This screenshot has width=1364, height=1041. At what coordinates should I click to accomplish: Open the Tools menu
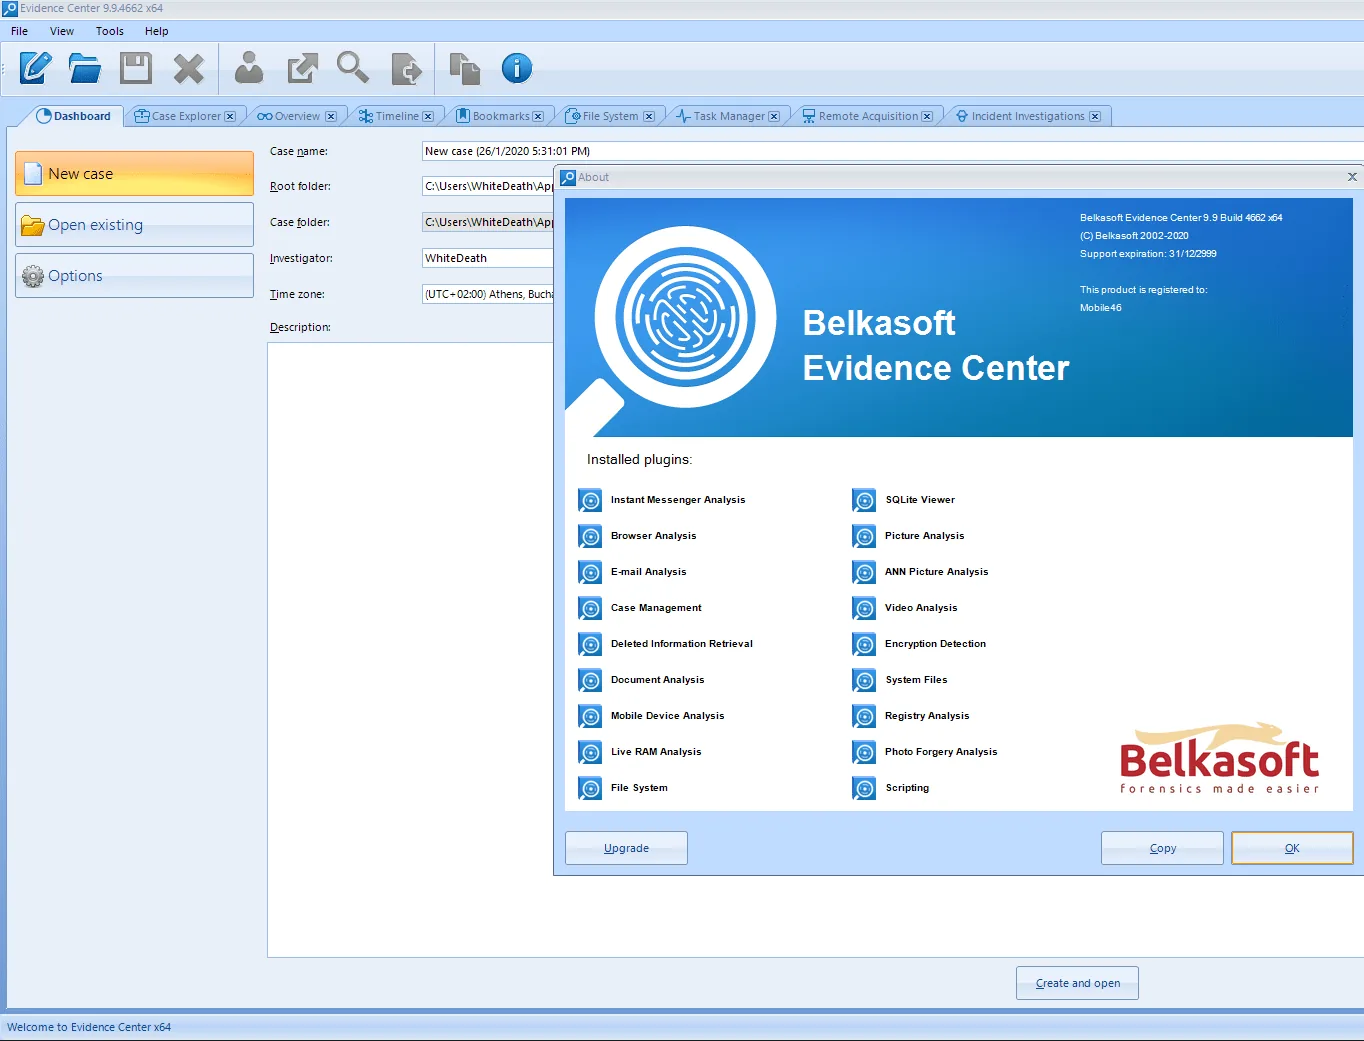pos(110,31)
